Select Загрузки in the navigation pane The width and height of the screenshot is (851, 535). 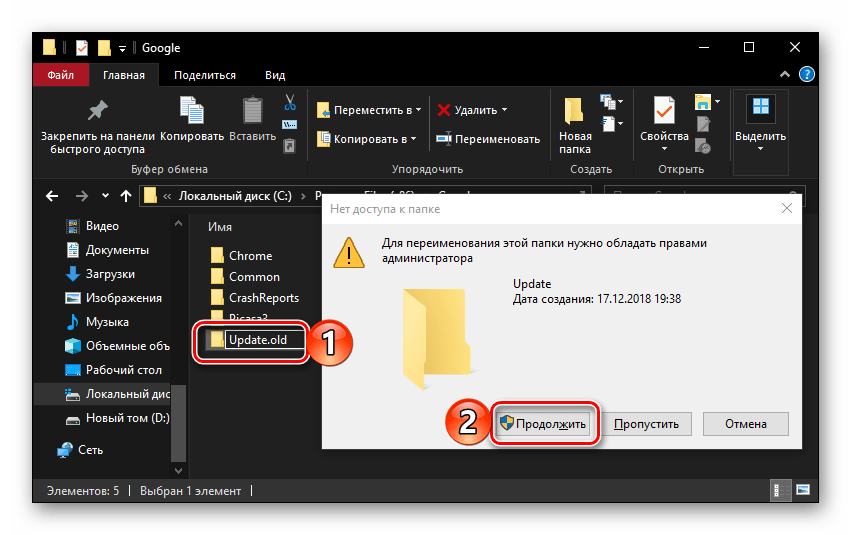click(x=100, y=274)
